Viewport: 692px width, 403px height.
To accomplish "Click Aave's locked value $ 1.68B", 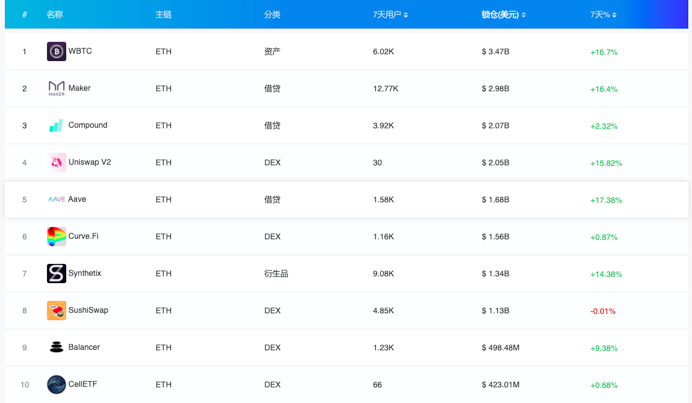I will click(x=495, y=200).
